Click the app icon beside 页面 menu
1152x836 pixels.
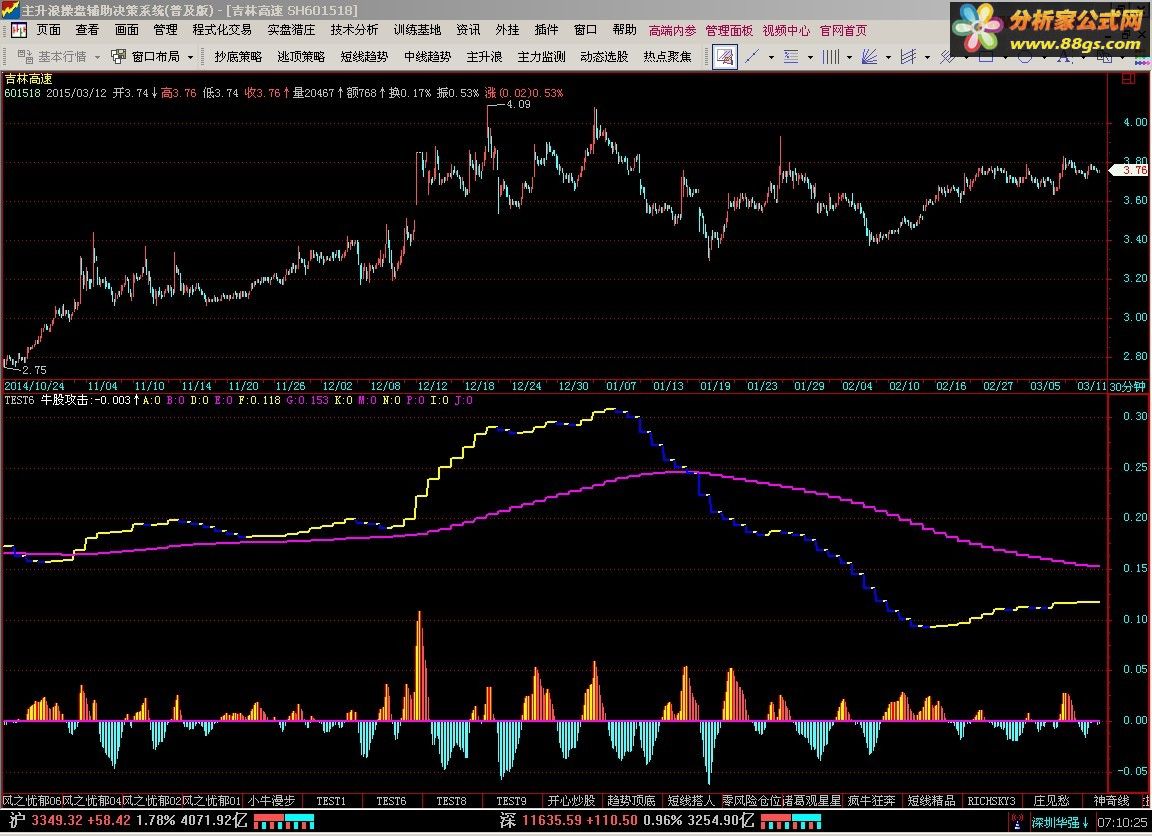18,30
